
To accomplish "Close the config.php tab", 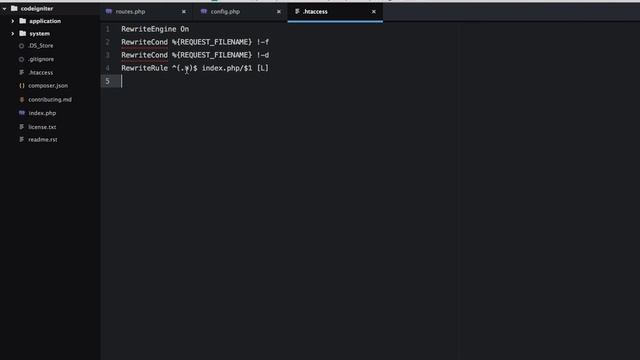I will [279, 12].
